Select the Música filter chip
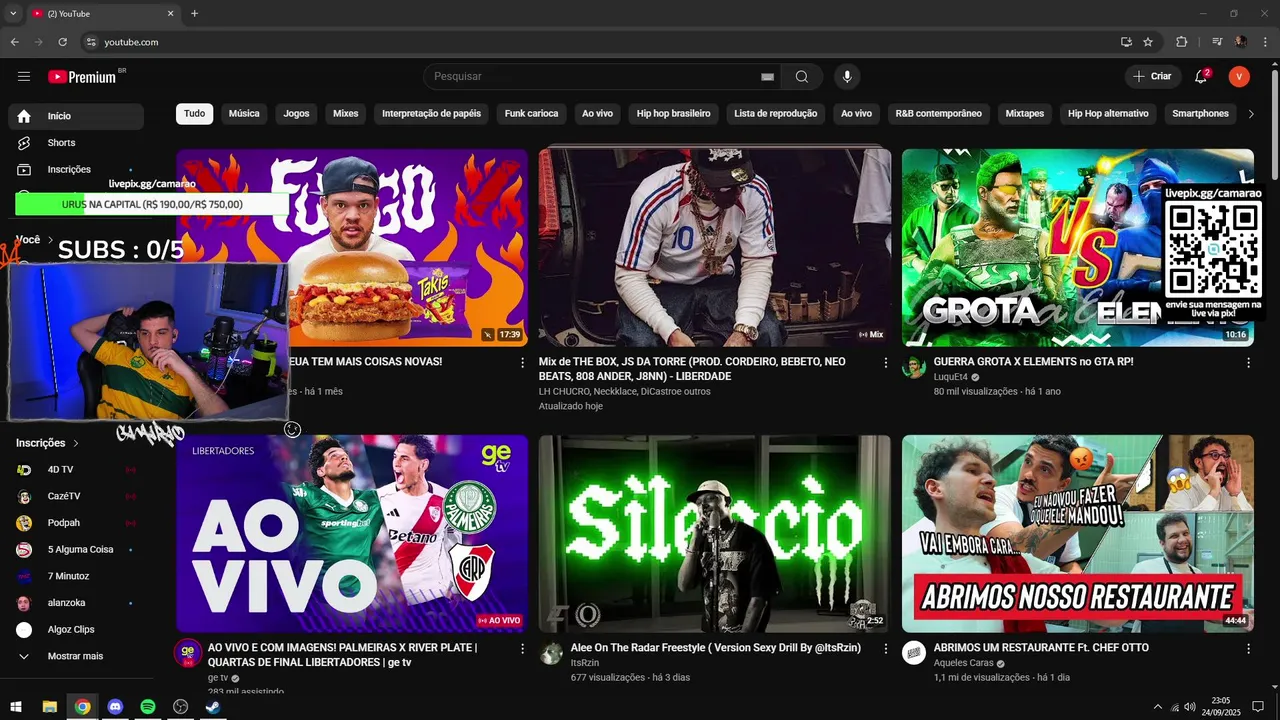 pyautogui.click(x=244, y=114)
